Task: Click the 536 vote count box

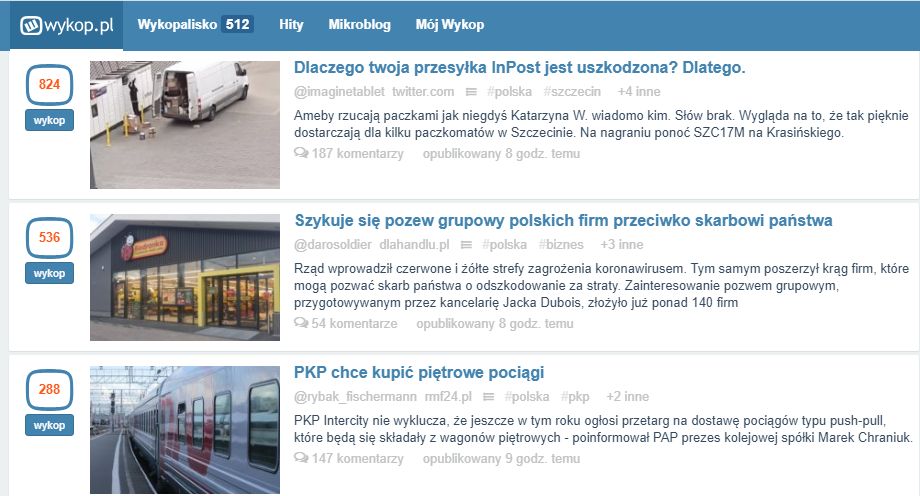Action: [49, 237]
